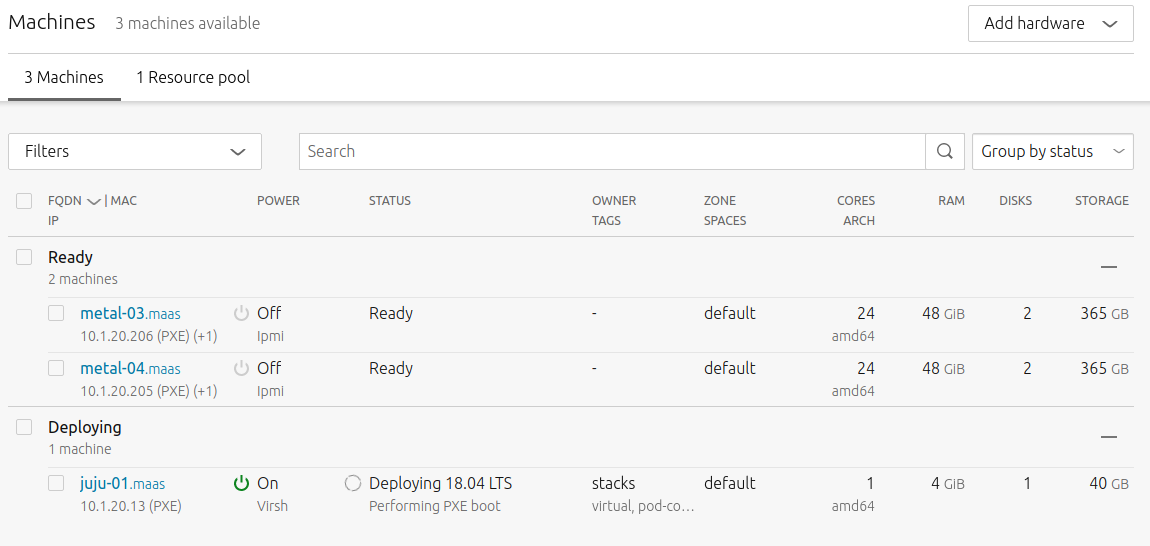Click juju-01 green power on icon
The height and width of the screenshot is (546, 1150).
(x=241, y=484)
